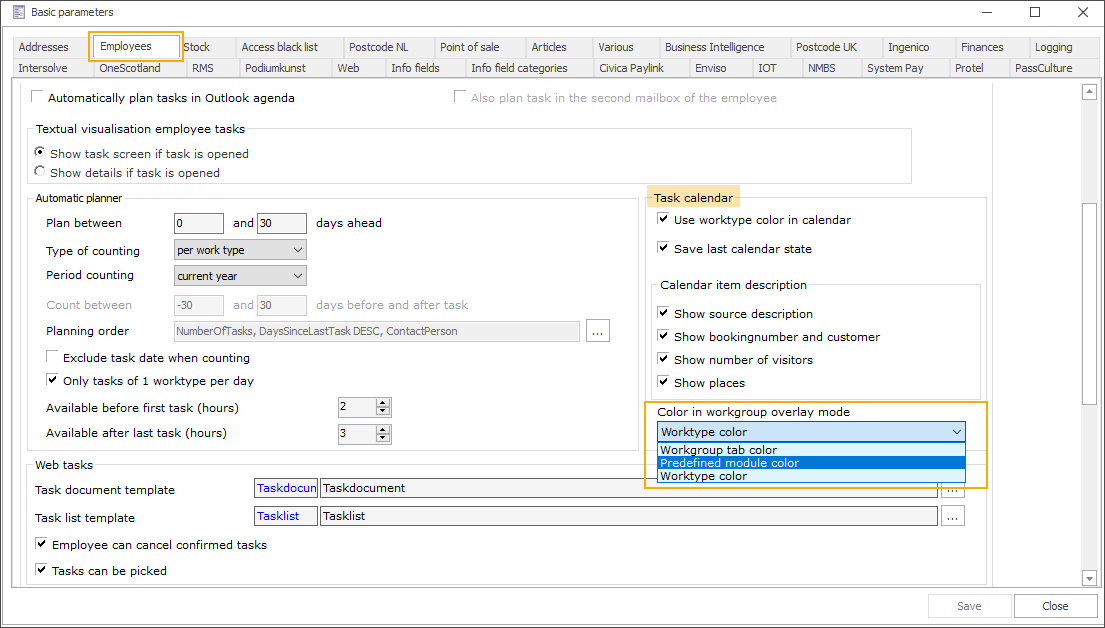Viewport: 1105px width, 628px height.
Task: Click the vertical scrollbar up arrow
Action: point(1089,91)
